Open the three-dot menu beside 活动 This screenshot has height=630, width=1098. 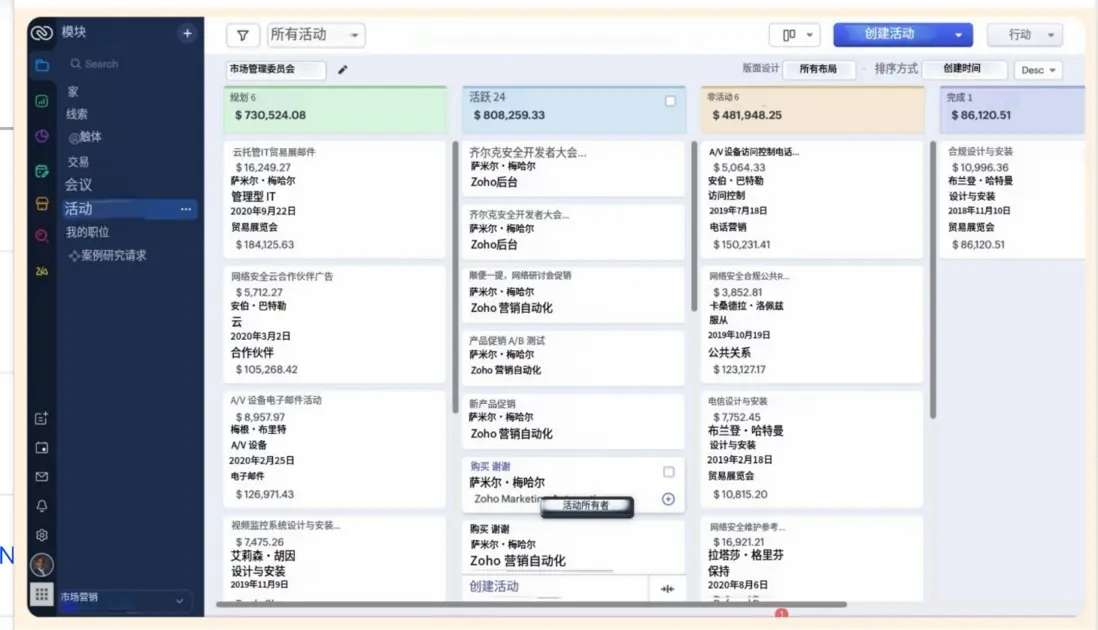186,209
